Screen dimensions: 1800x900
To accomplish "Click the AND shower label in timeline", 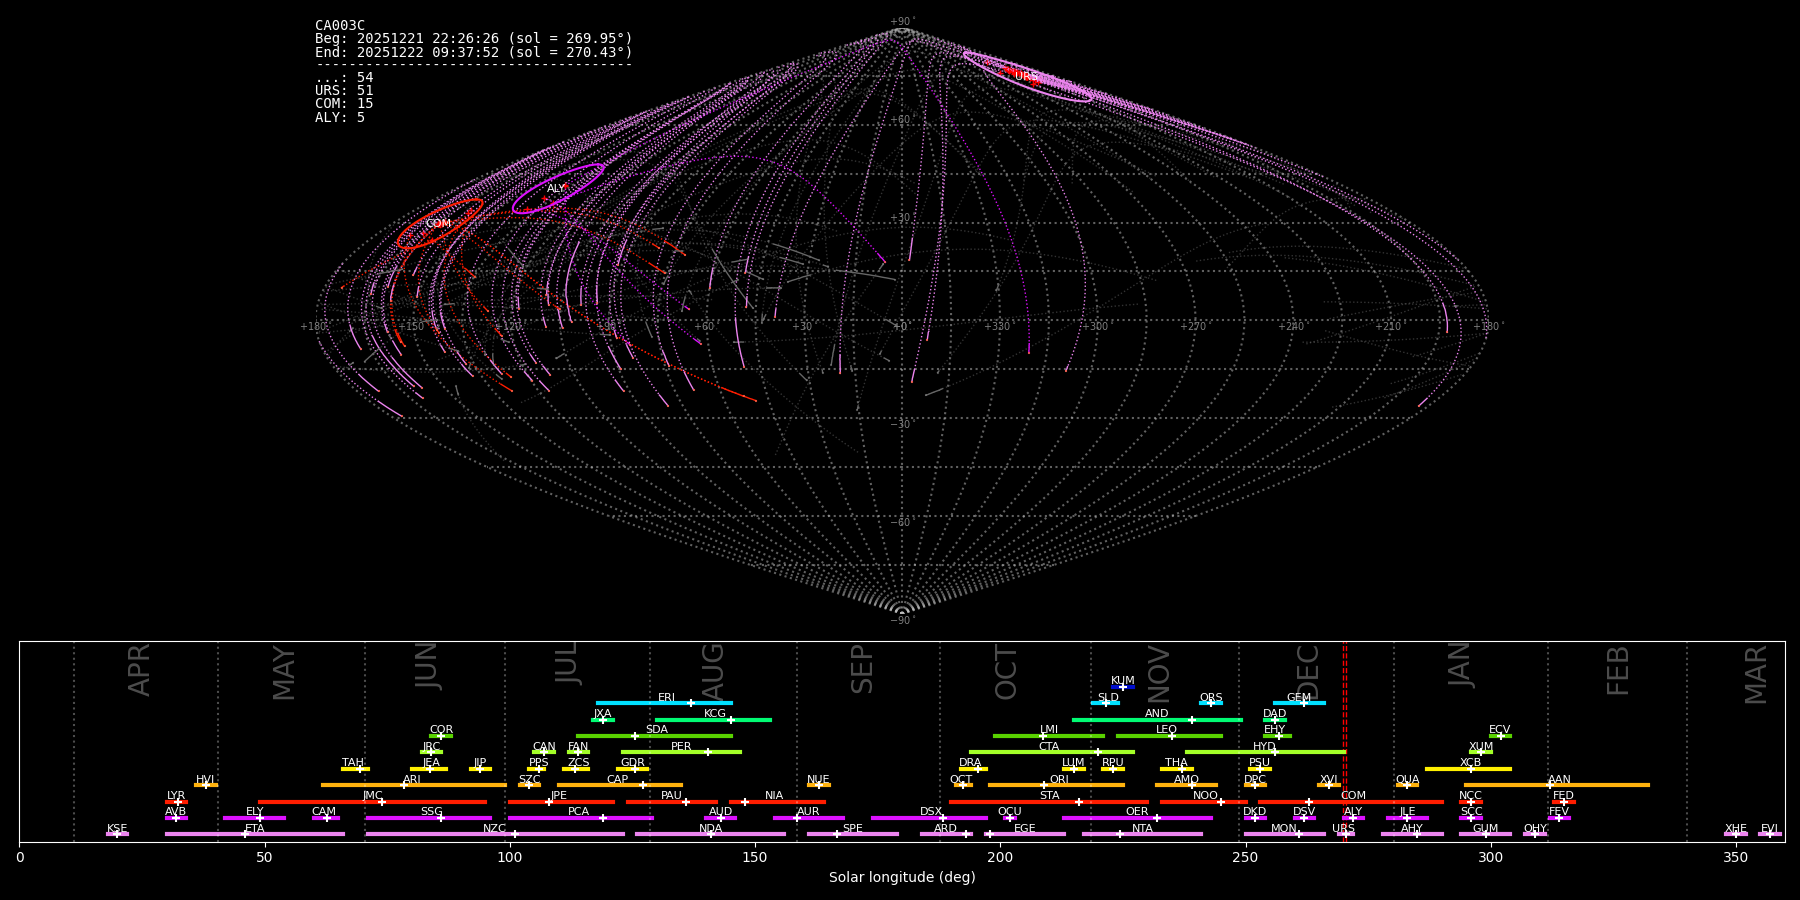I will 1157,714.
